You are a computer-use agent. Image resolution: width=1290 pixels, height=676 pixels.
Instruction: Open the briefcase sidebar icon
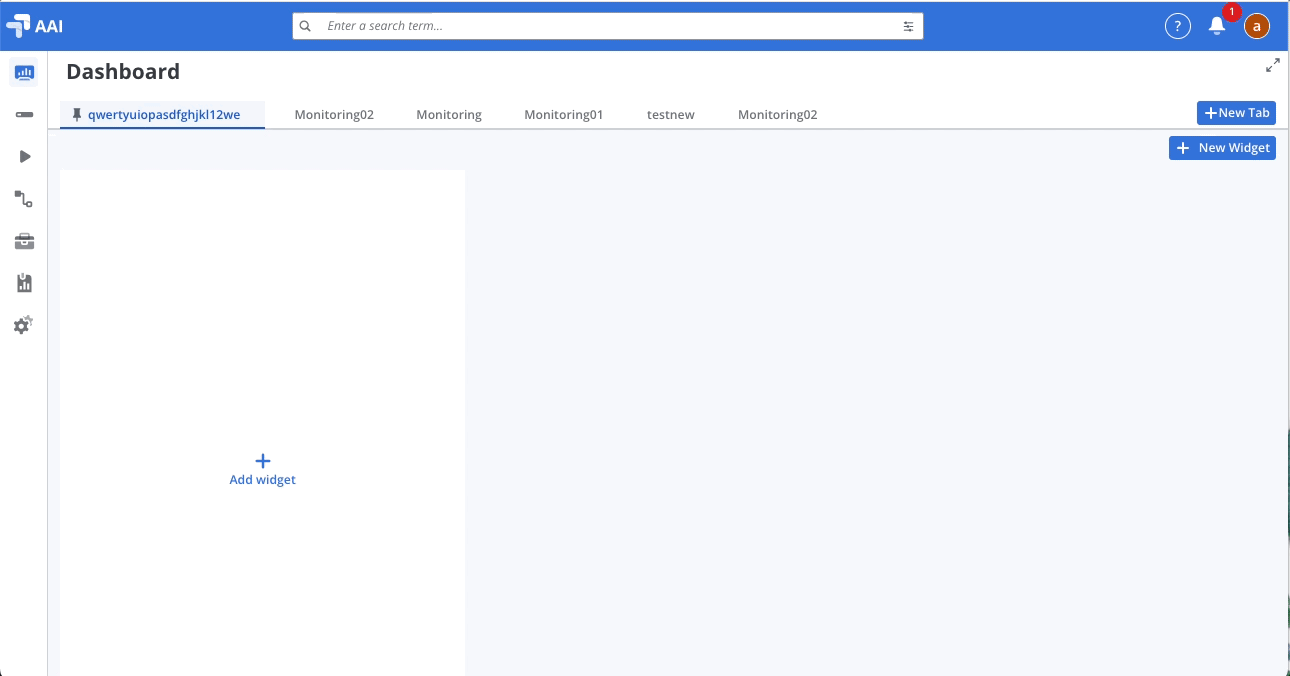24,241
